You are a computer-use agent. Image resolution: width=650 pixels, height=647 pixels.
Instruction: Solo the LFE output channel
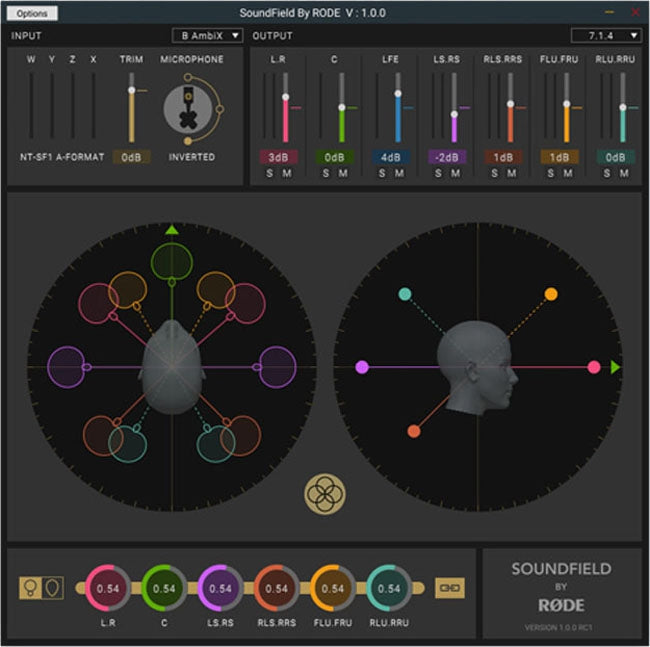pos(381,174)
